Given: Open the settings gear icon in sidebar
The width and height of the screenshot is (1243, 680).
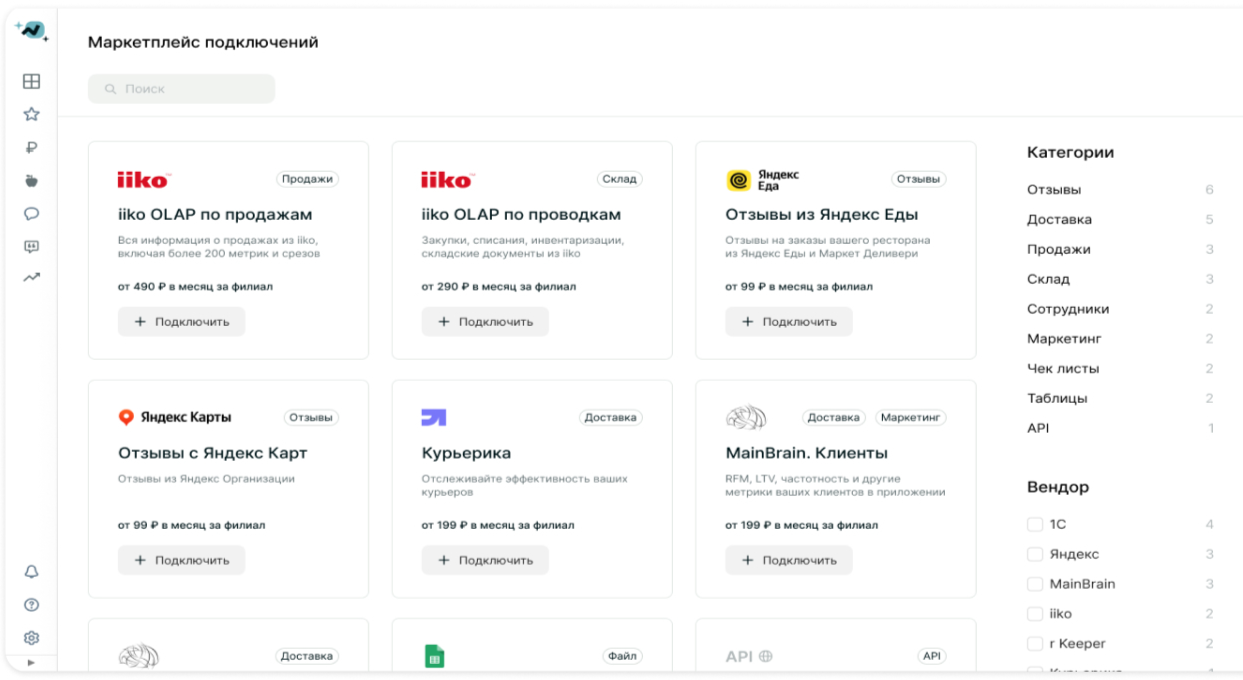Looking at the screenshot, I should 32,637.
